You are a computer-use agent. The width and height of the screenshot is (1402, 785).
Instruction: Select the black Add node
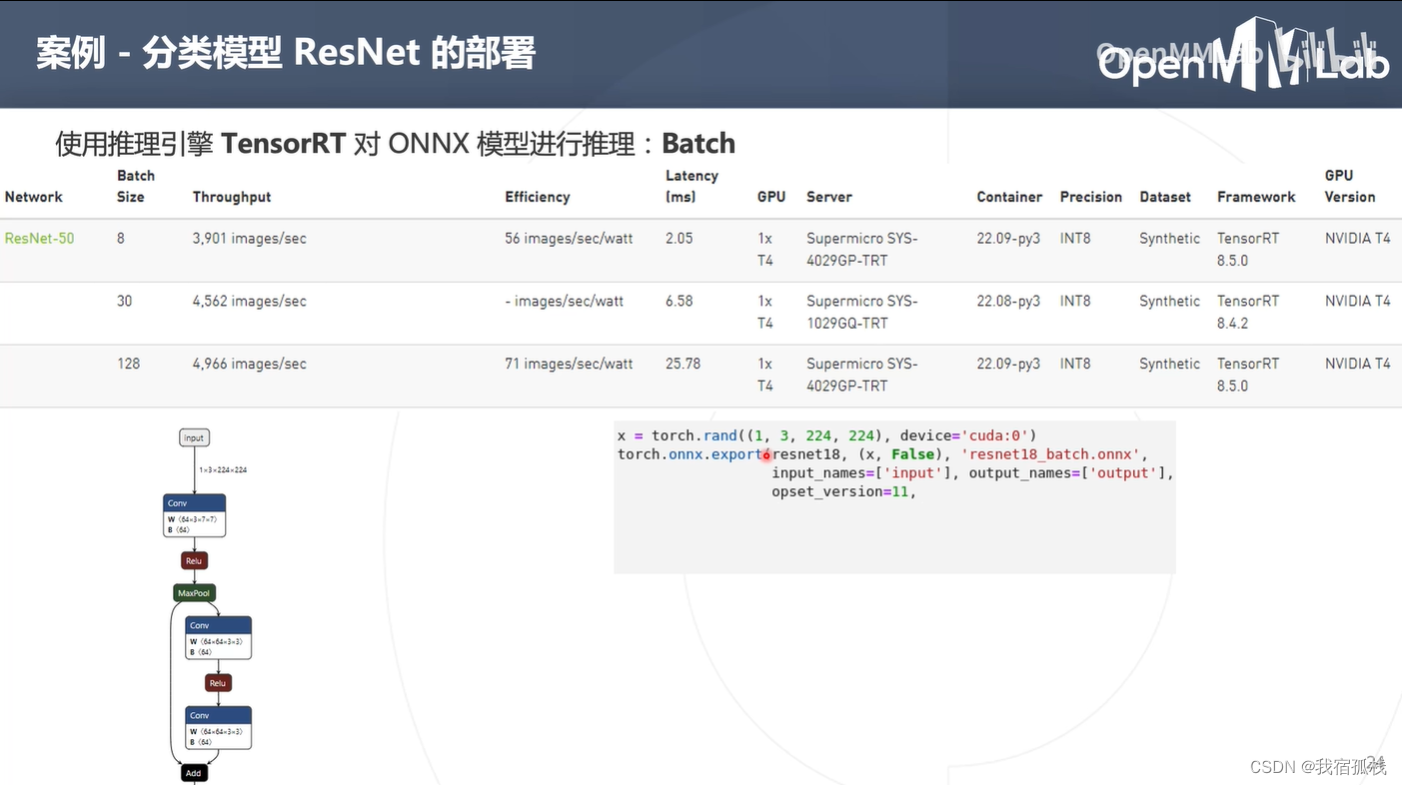194,773
